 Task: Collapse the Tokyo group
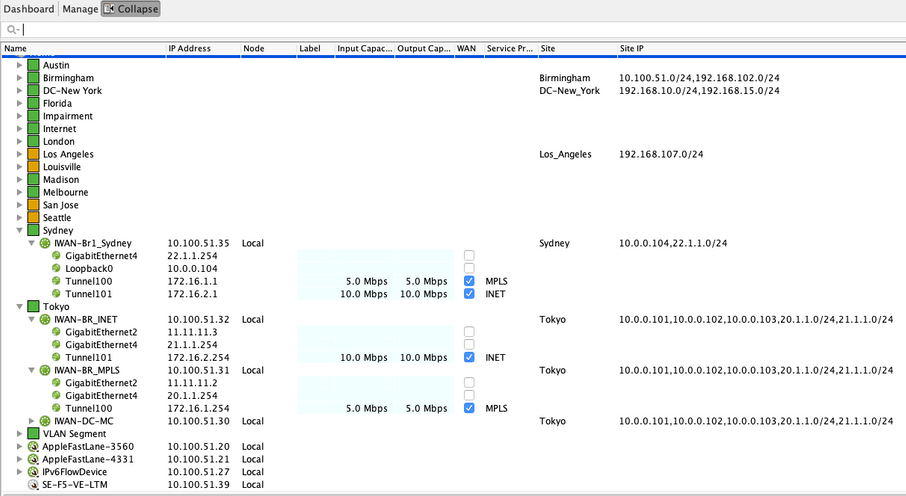20,307
